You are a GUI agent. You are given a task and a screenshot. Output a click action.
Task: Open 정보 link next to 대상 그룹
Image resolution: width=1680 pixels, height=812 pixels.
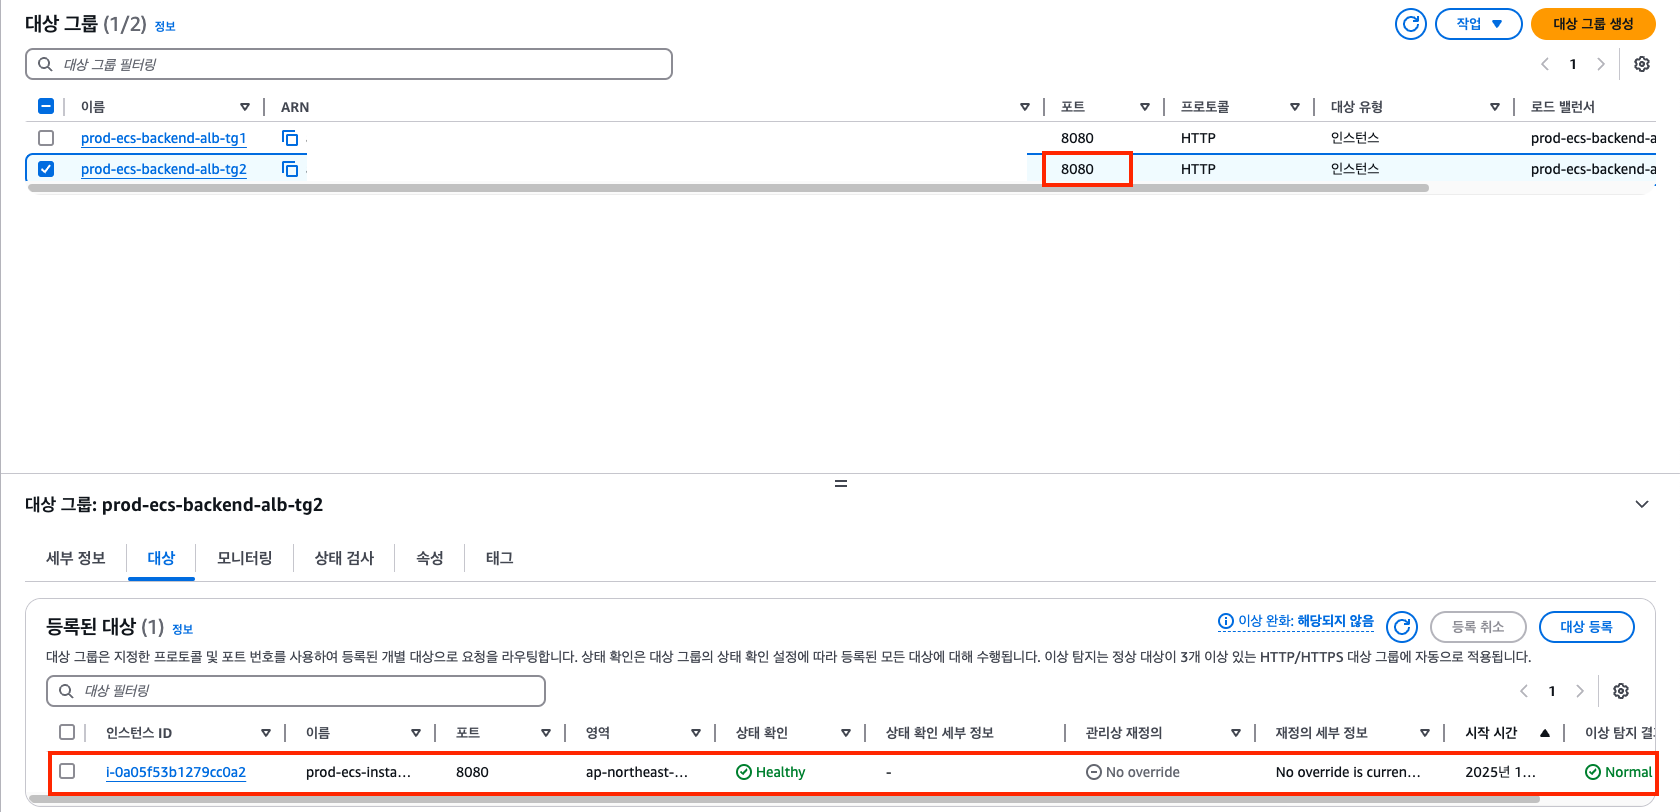(x=165, y=27)
